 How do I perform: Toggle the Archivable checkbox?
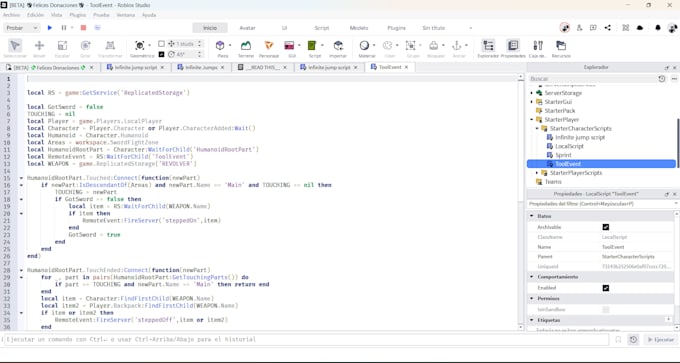point(606,227)
